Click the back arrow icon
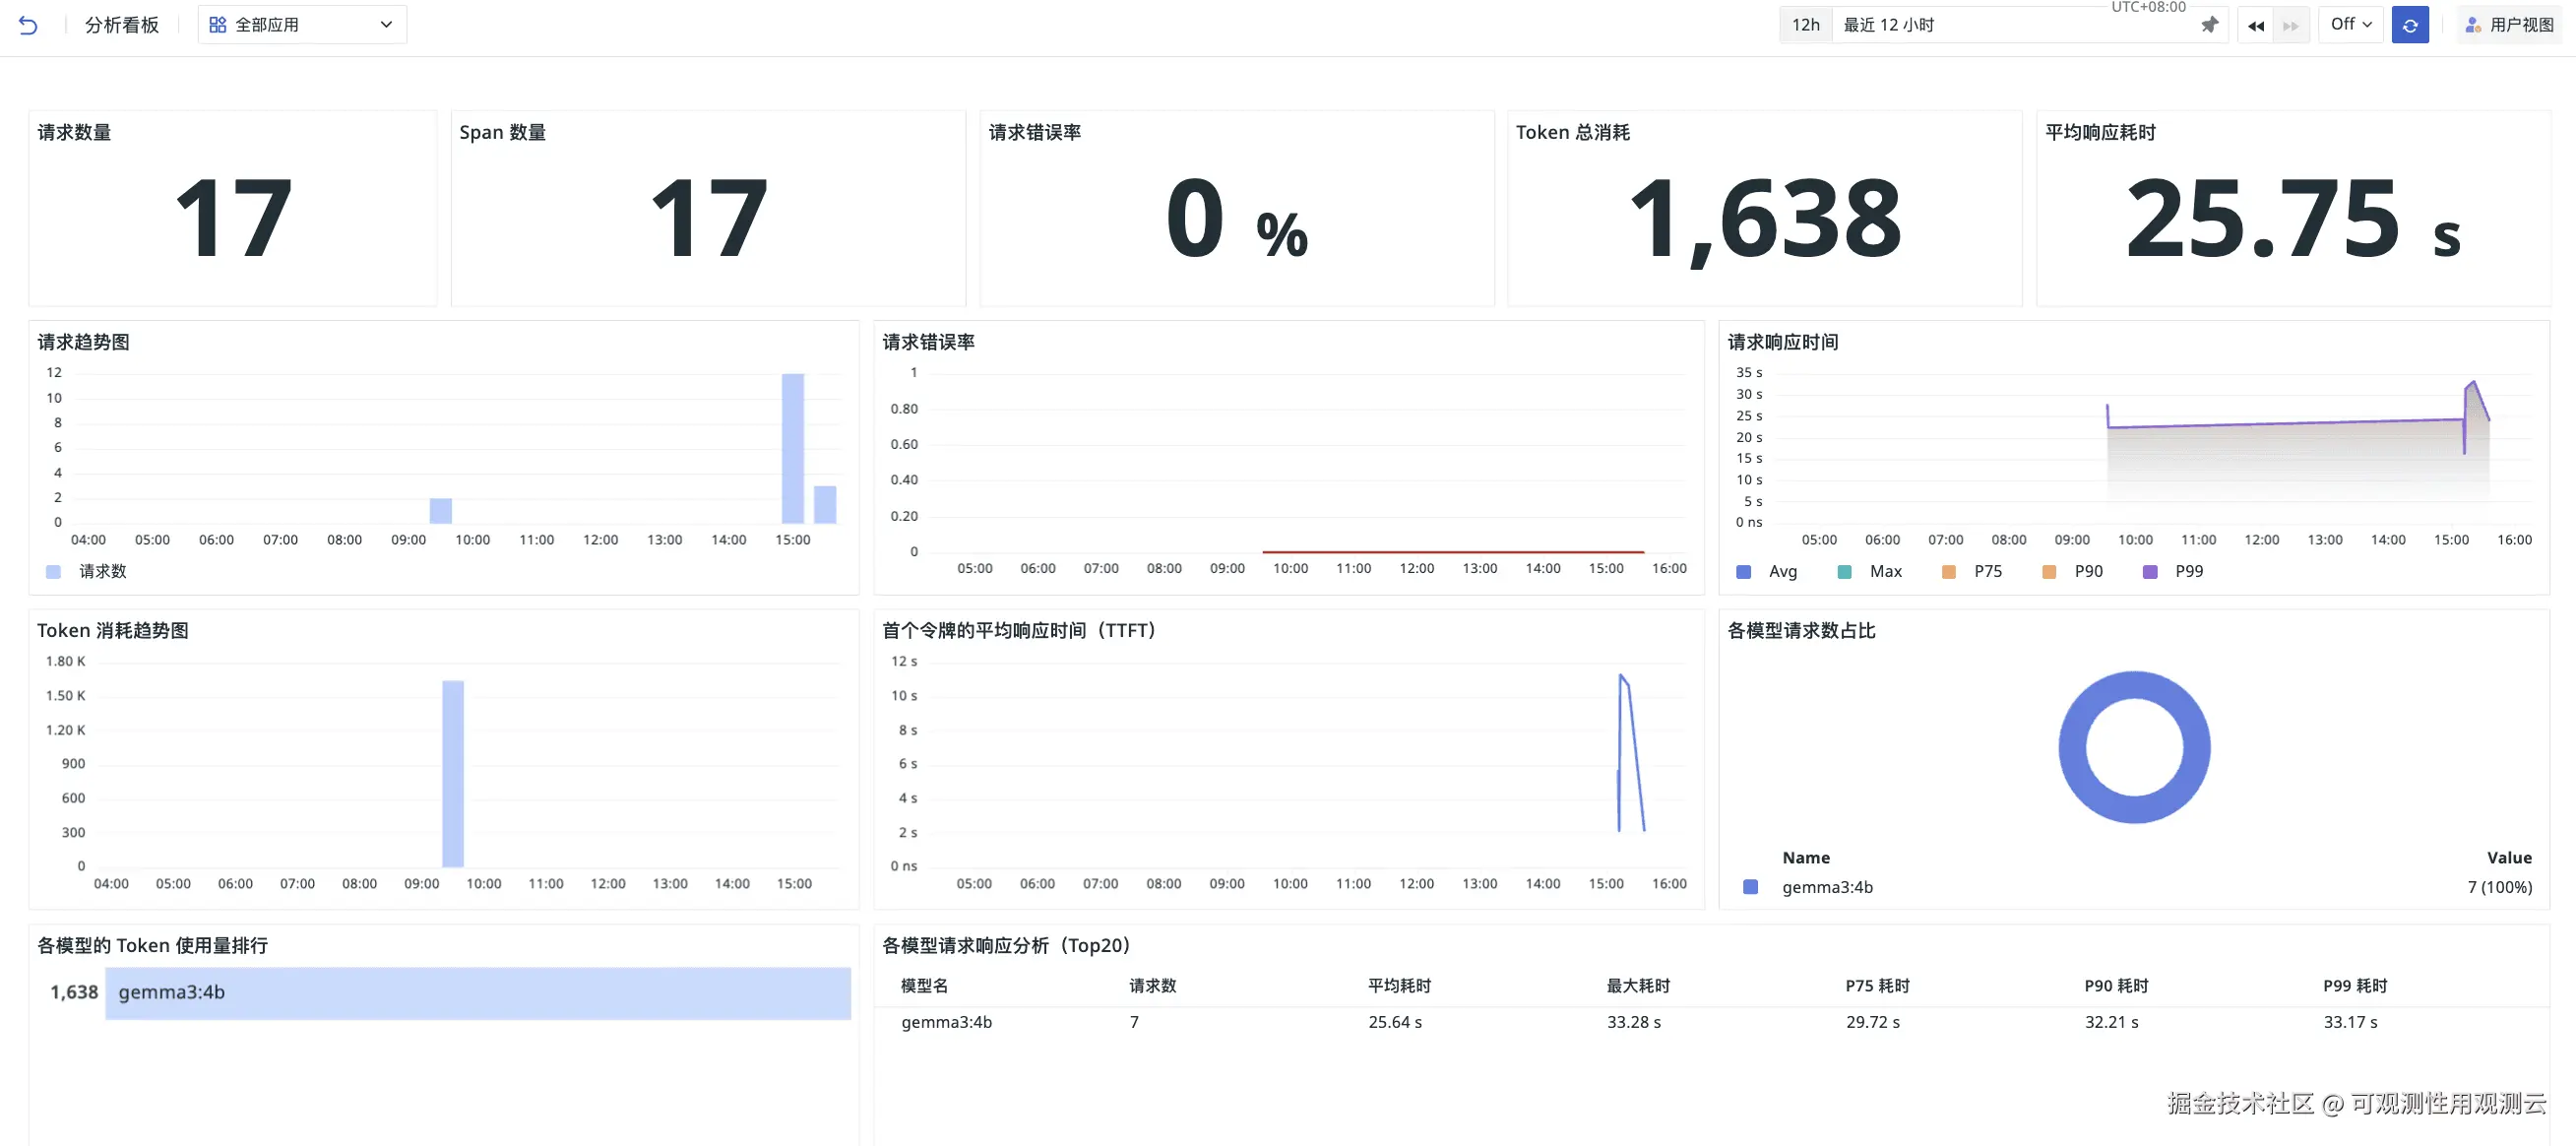2576x1146 pixels. (28, 25)
